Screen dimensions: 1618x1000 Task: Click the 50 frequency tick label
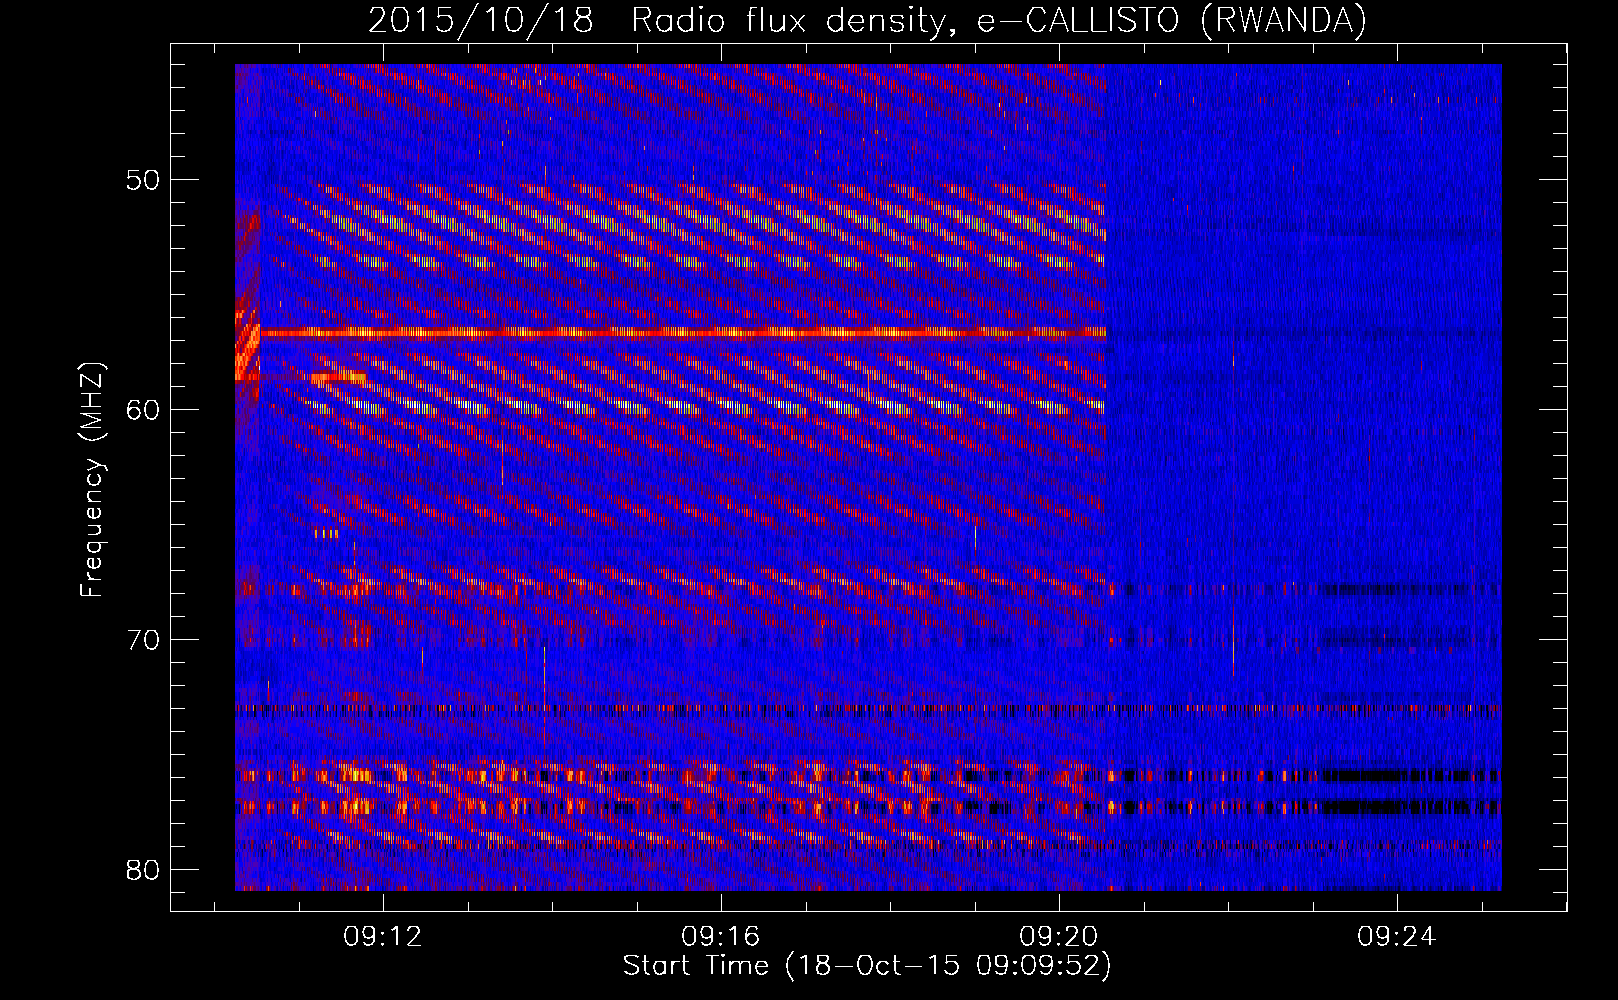click(x=143, y=180)
